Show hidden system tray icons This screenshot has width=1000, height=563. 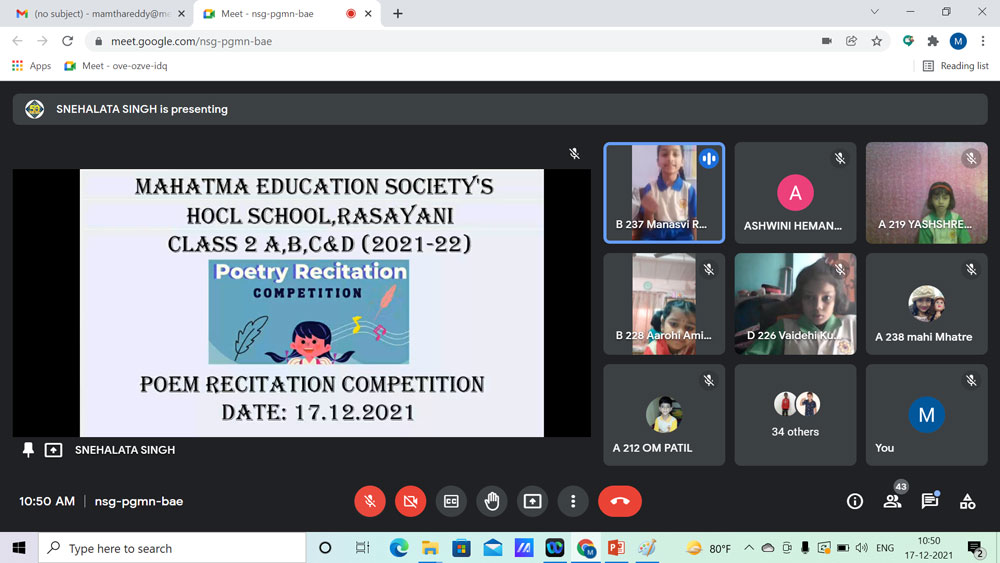click(748, 548)
